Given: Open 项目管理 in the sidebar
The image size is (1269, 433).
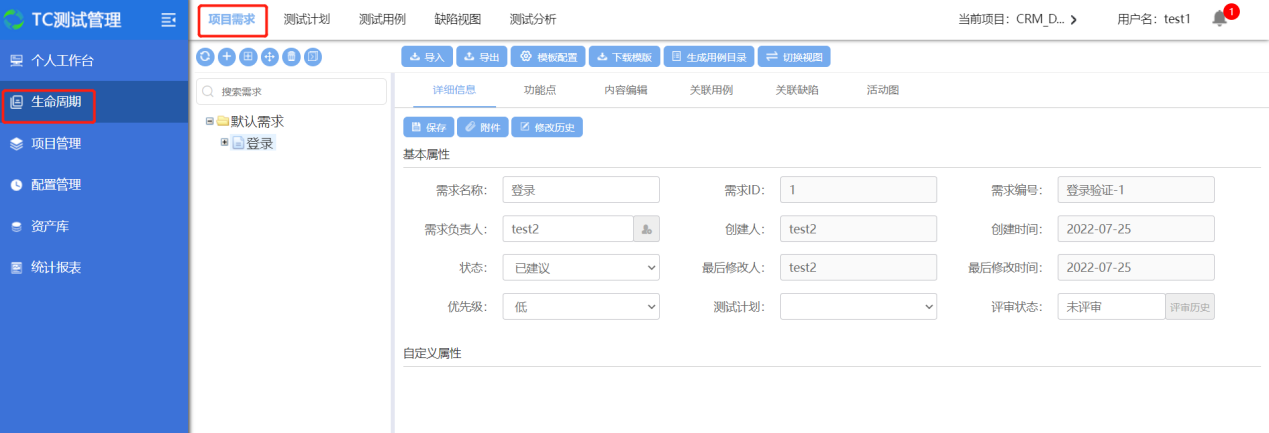Looking at the screenshot, I should point(94,143).
